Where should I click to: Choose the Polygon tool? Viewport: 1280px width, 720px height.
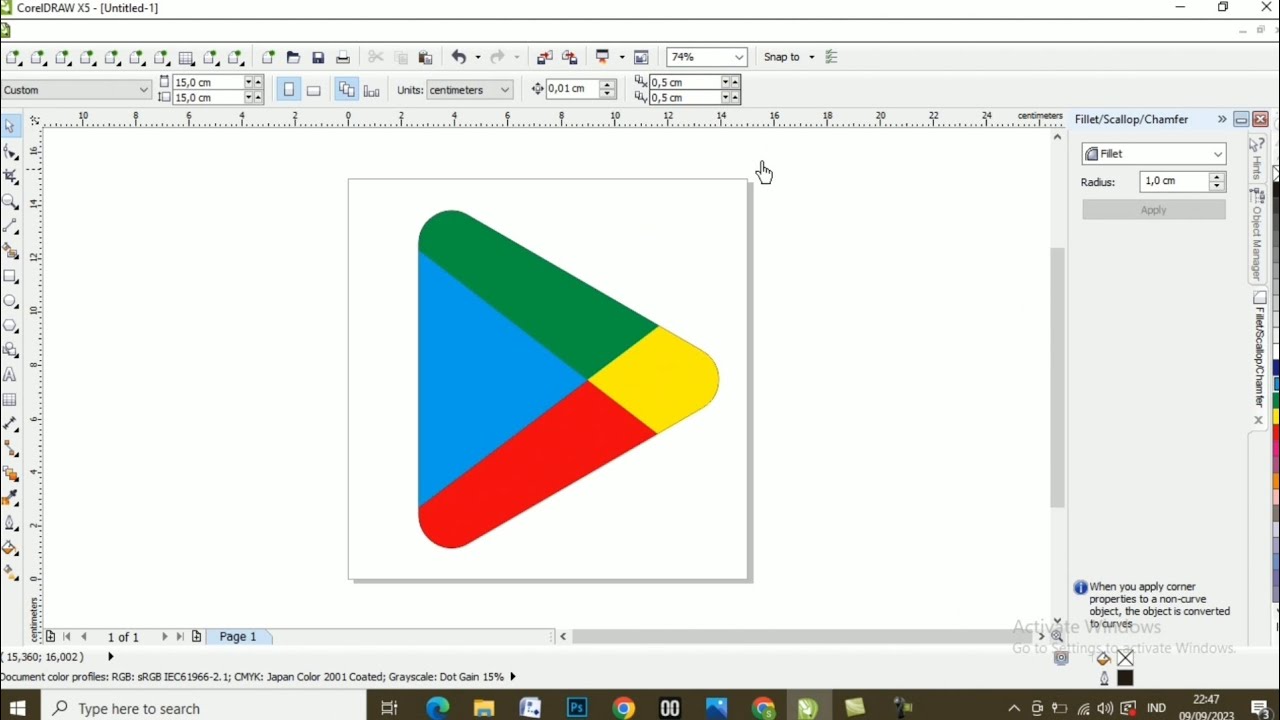(x=10, y=326)
